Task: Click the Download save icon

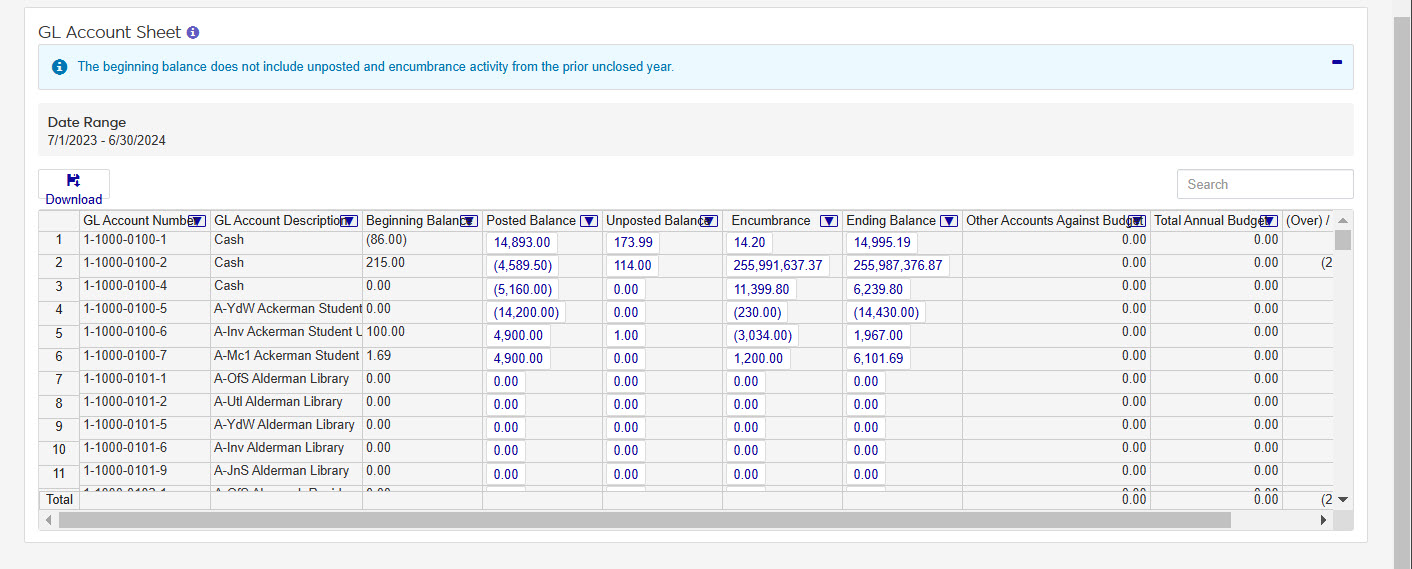Action: click(73, 181)
